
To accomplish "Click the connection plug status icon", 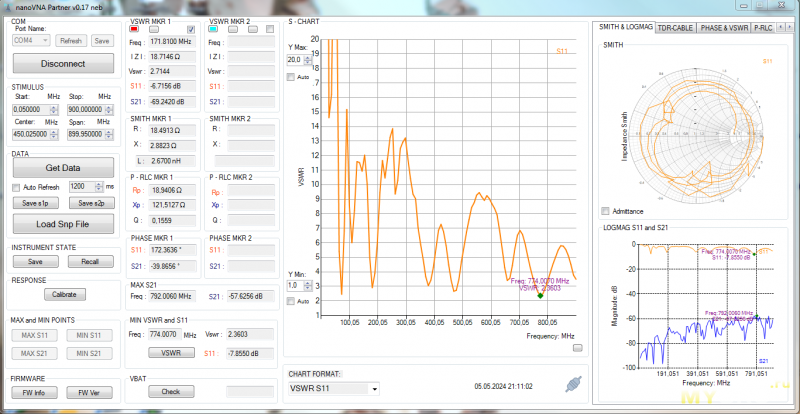I will (573, 384).
